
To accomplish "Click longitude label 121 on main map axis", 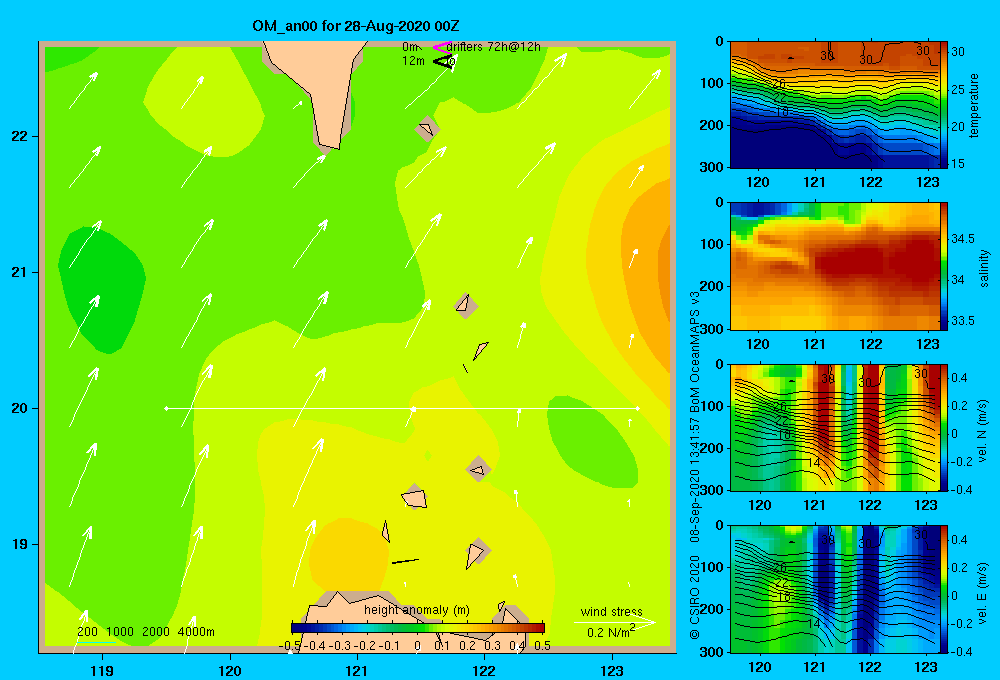I will pos(357,670).
